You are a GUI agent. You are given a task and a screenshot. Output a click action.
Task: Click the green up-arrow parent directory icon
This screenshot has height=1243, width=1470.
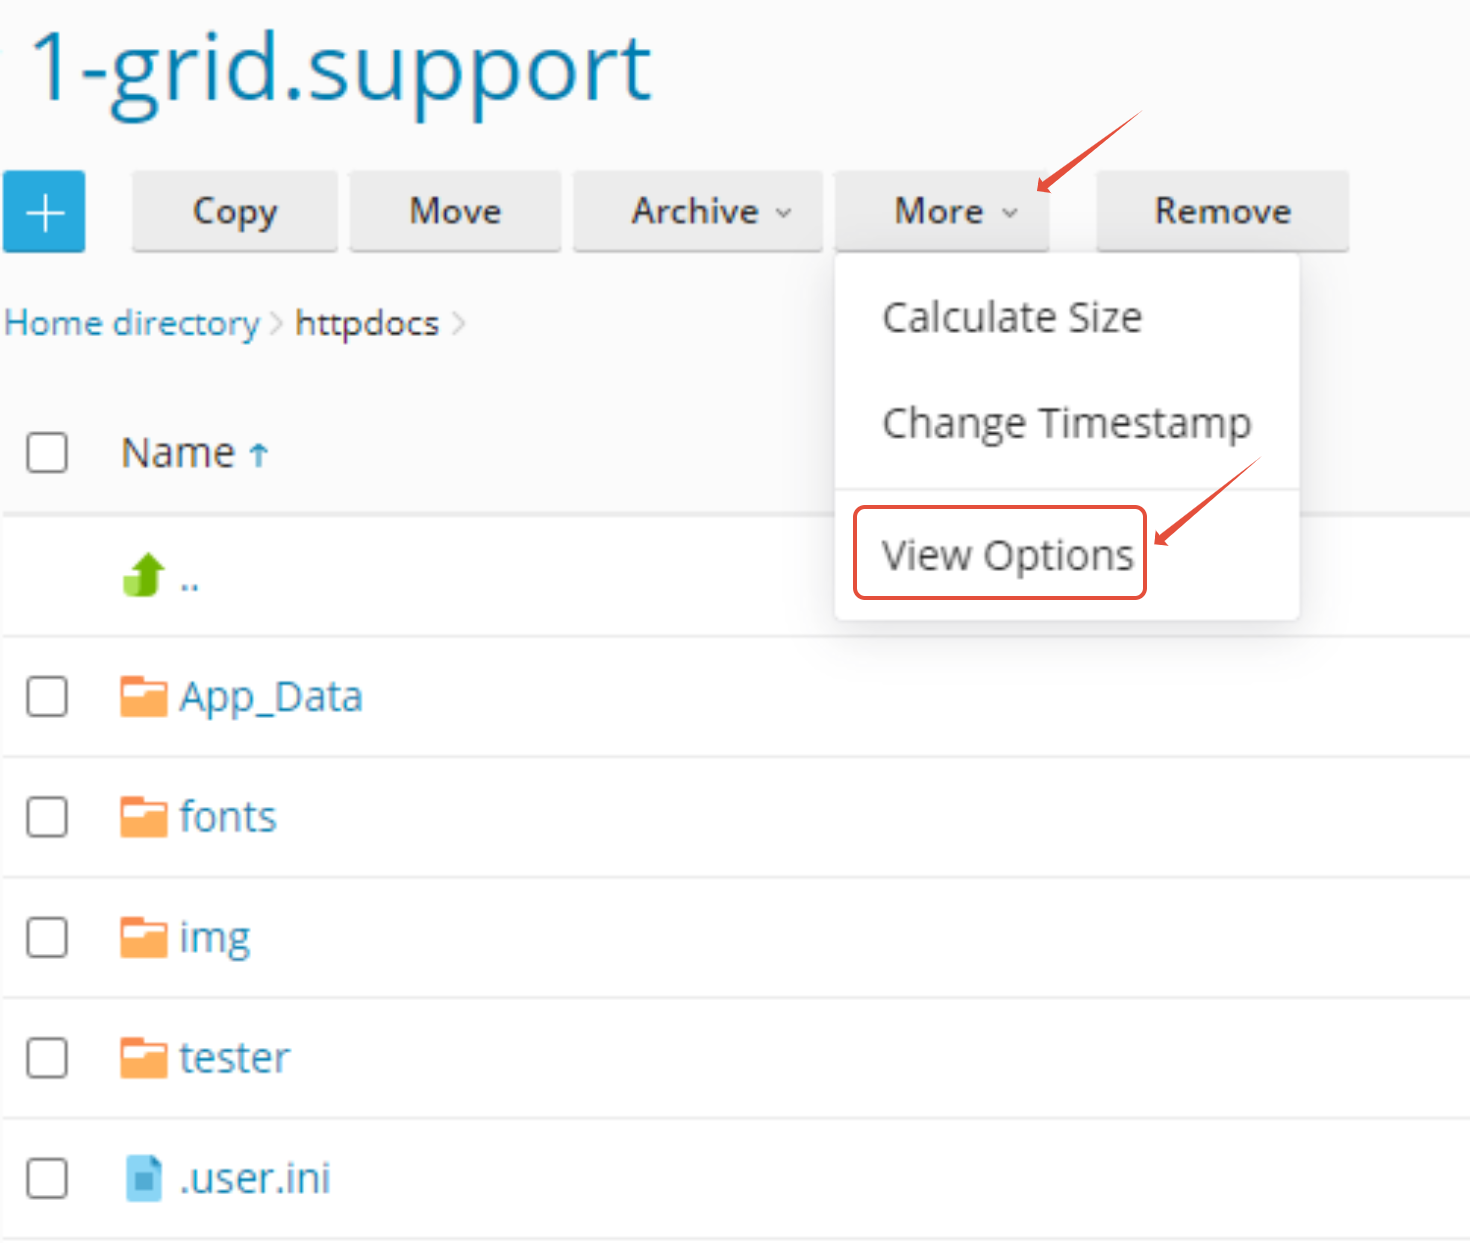[144, 575]
